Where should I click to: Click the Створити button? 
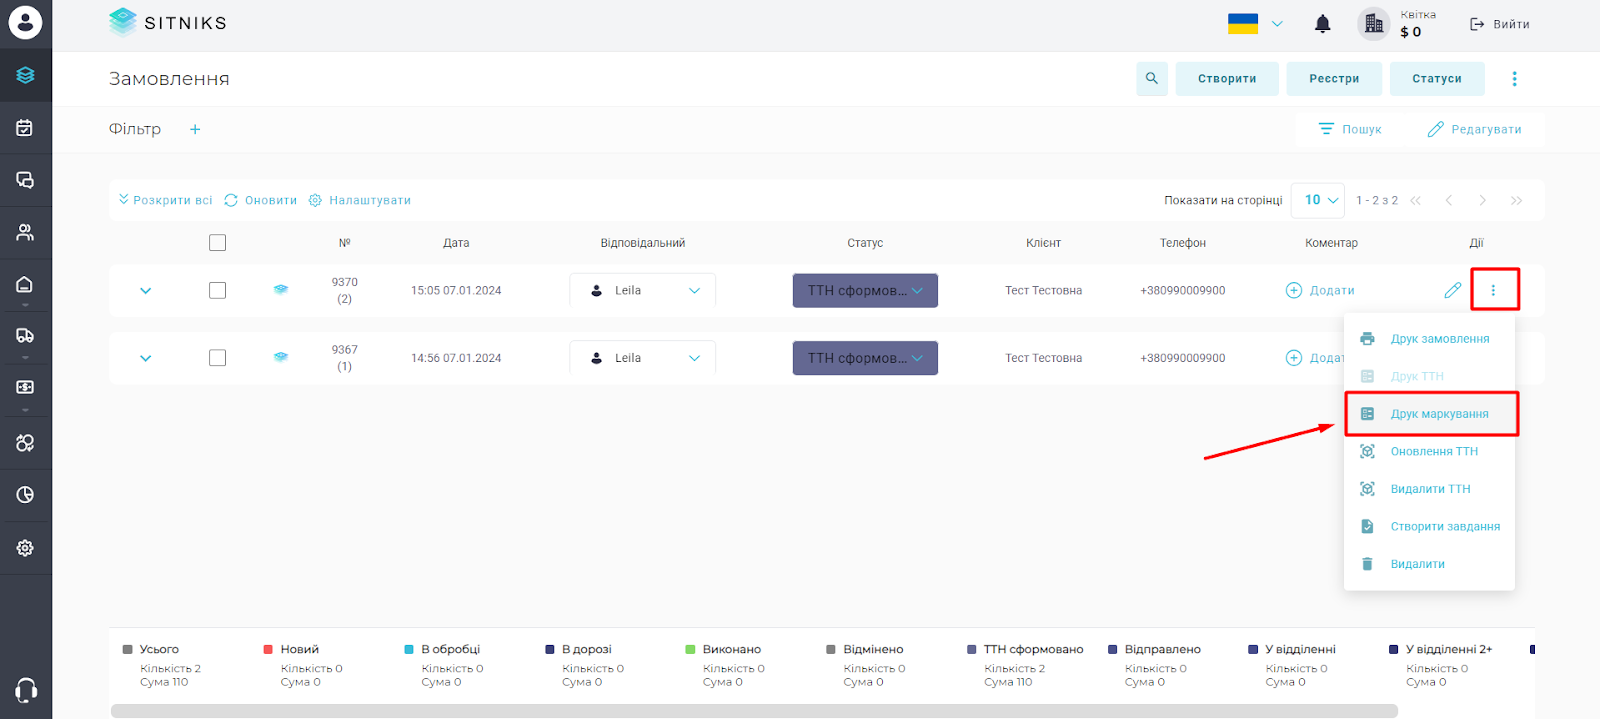tap(1227, 78)
